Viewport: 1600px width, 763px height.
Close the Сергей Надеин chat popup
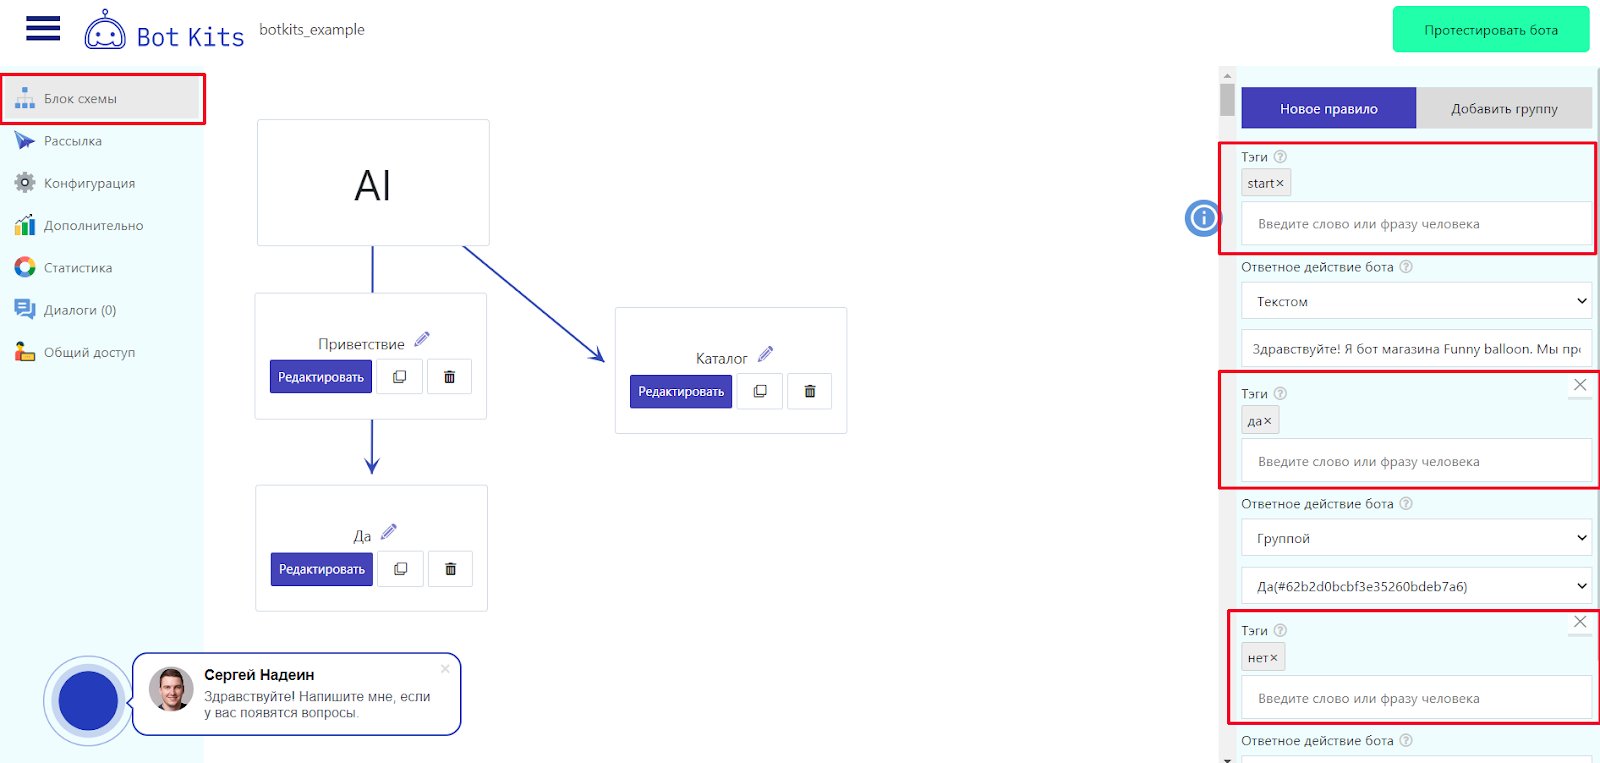pos(445,669)
